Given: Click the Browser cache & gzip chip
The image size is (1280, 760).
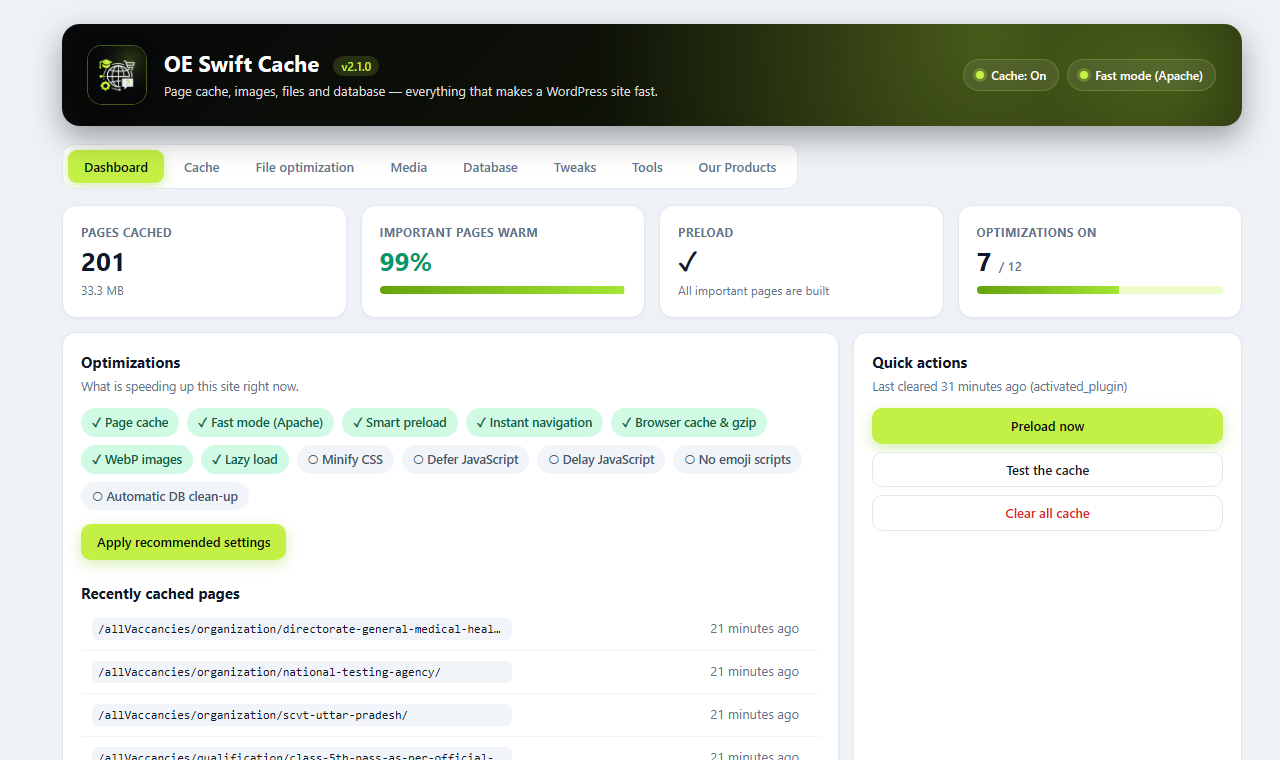Looking at the screenshot, I should click(x=689, y=422).
